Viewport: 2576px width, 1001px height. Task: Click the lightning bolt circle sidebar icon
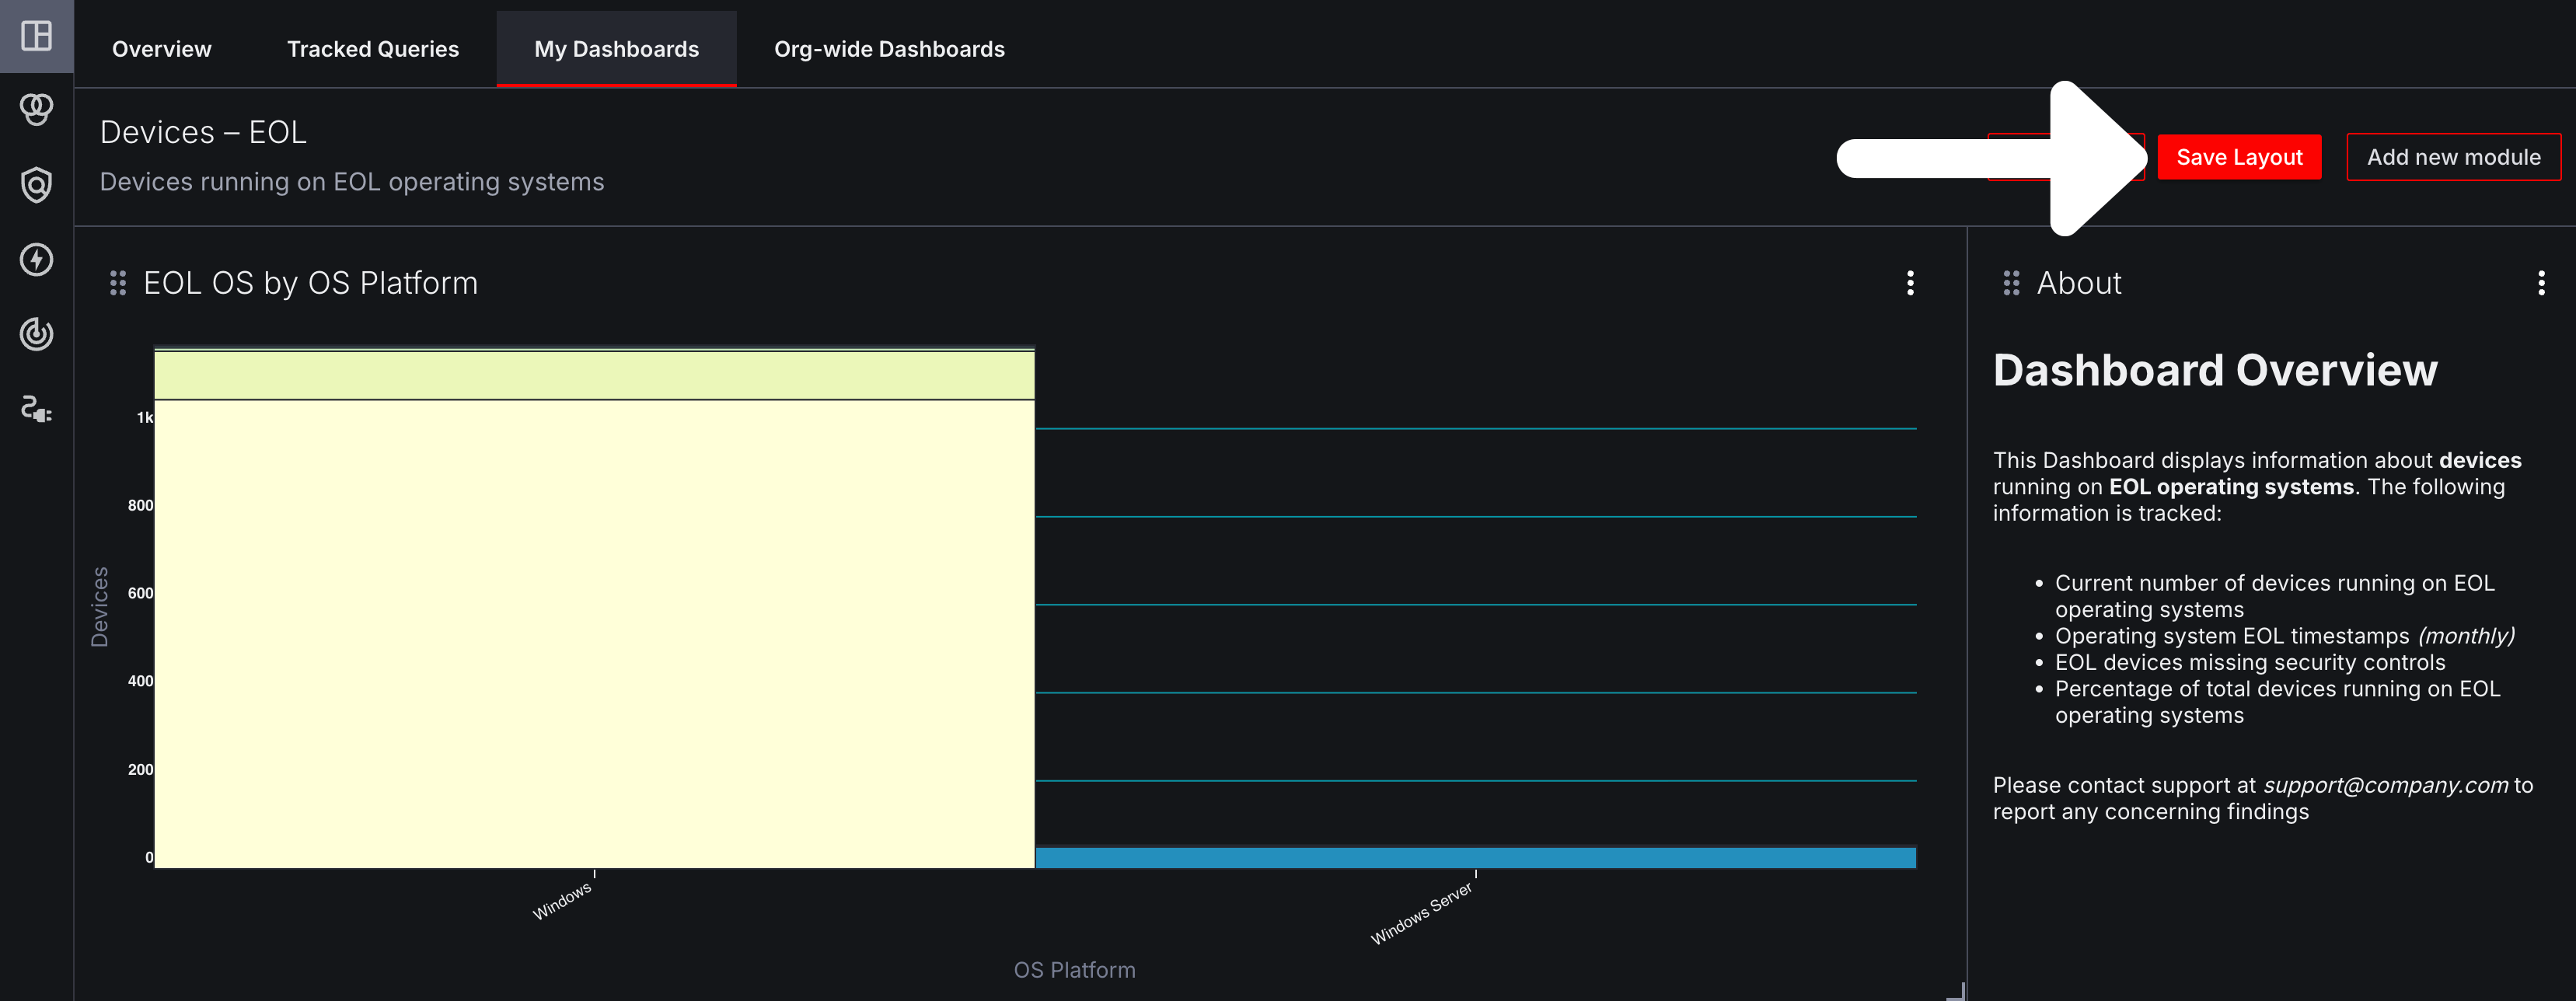[x=36, y=259]
